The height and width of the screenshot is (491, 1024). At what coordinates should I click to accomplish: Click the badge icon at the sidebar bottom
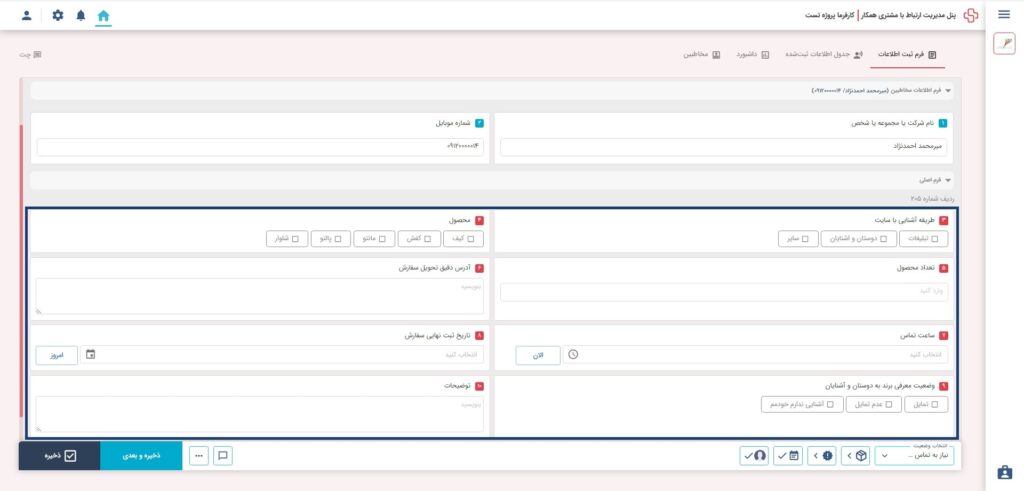point(1004,472)
